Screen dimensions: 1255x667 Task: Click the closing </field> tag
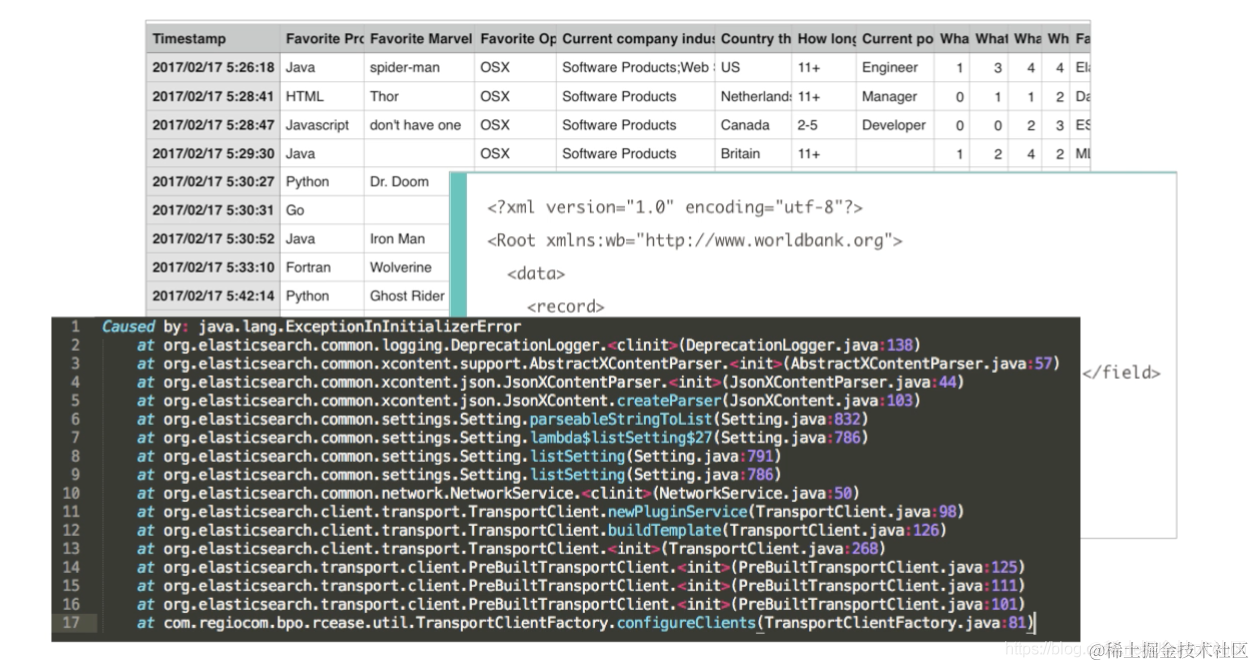[1121, 373]
